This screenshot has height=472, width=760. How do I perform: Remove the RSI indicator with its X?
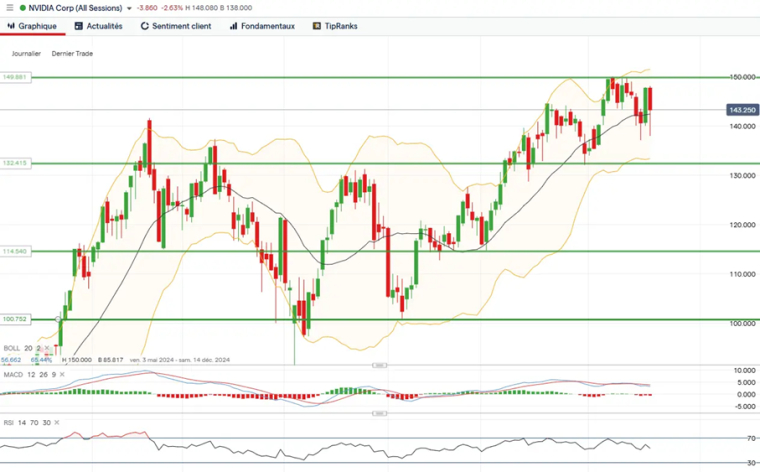(x=56, y=423)
